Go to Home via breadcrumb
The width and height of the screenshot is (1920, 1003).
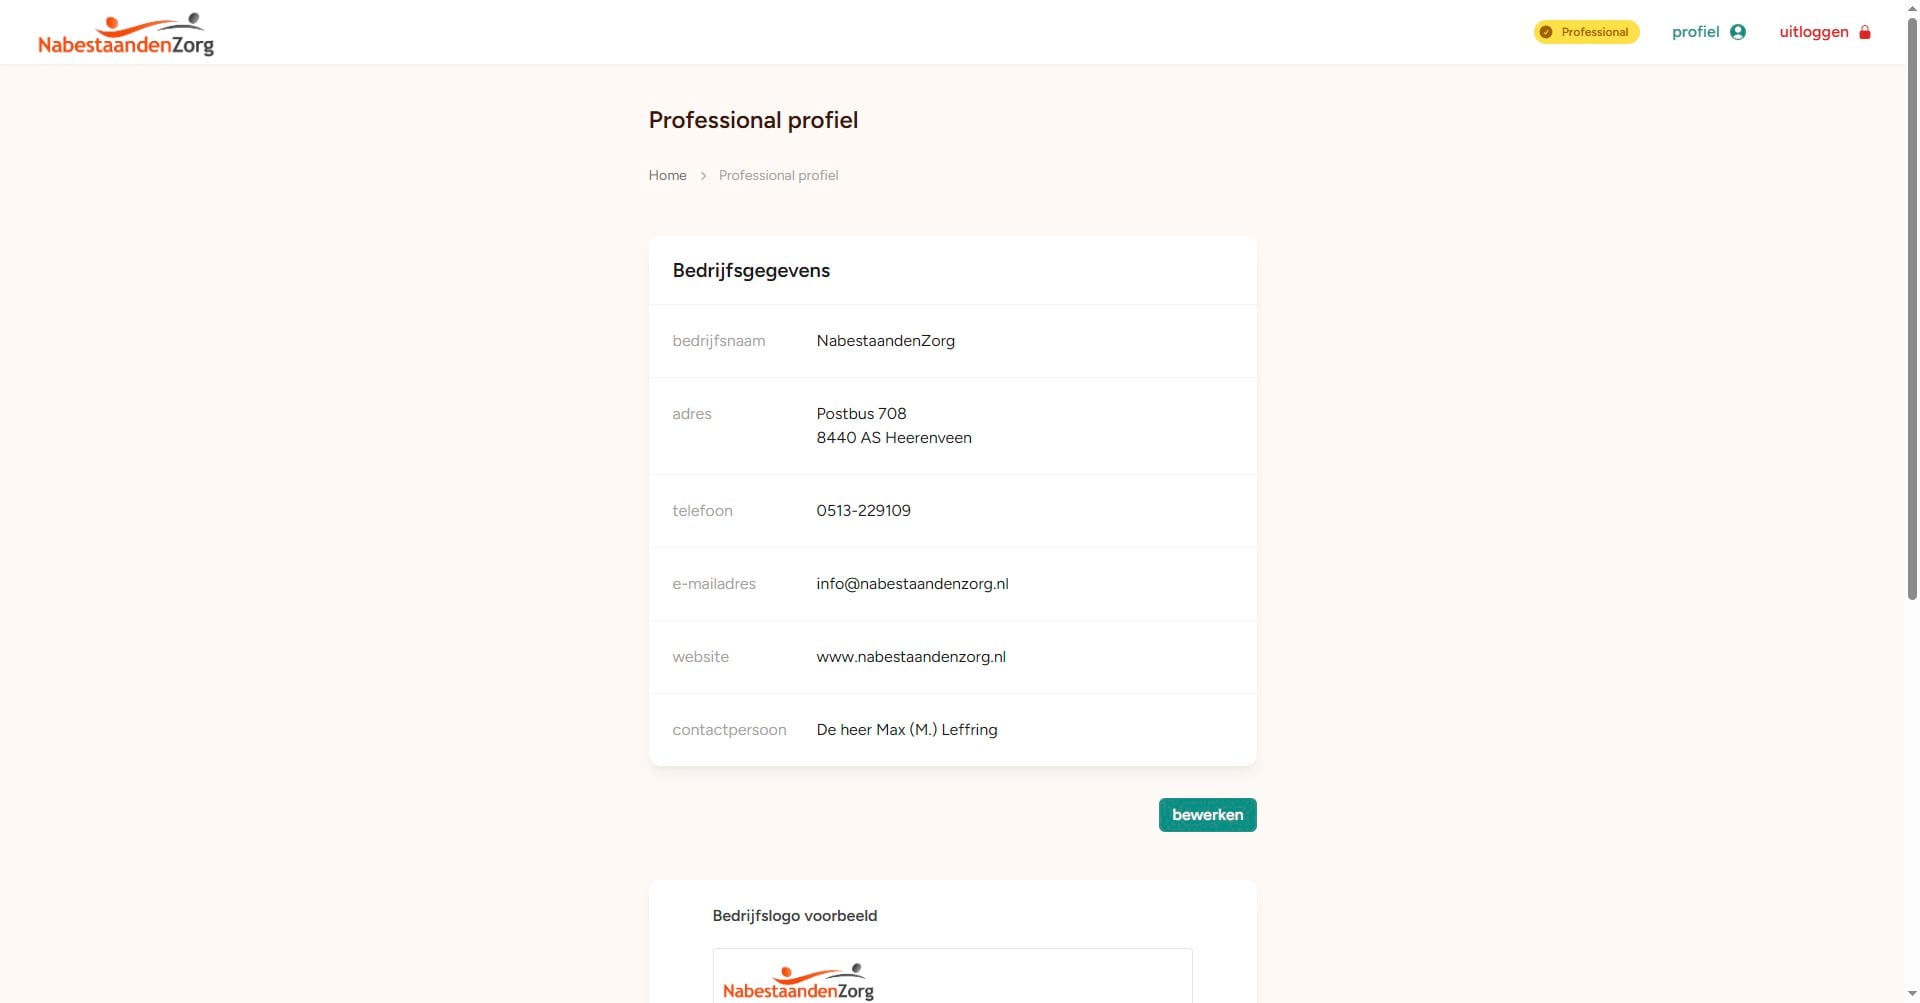coord(667,176)
